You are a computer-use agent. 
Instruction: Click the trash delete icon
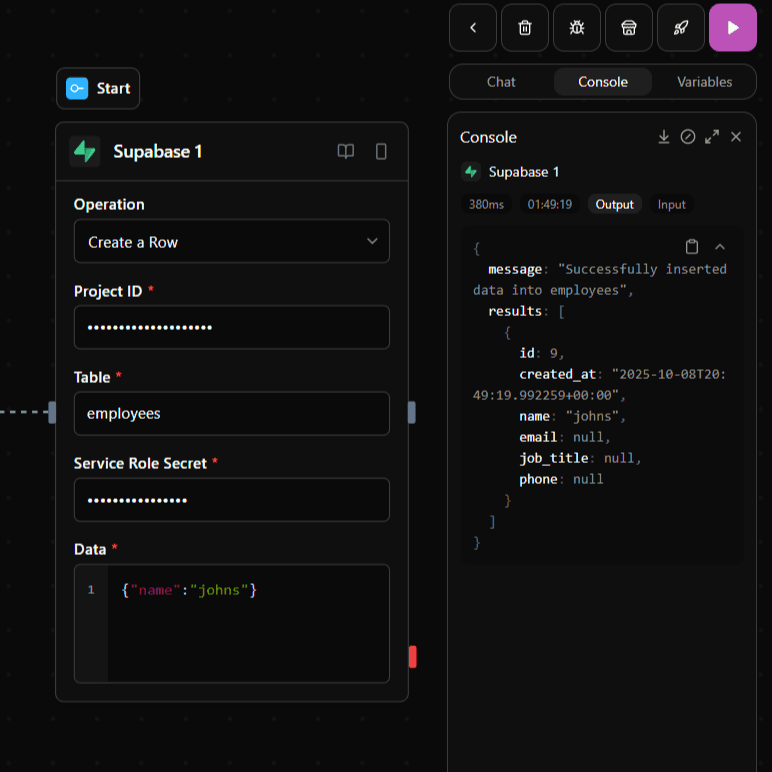(525, 28)
